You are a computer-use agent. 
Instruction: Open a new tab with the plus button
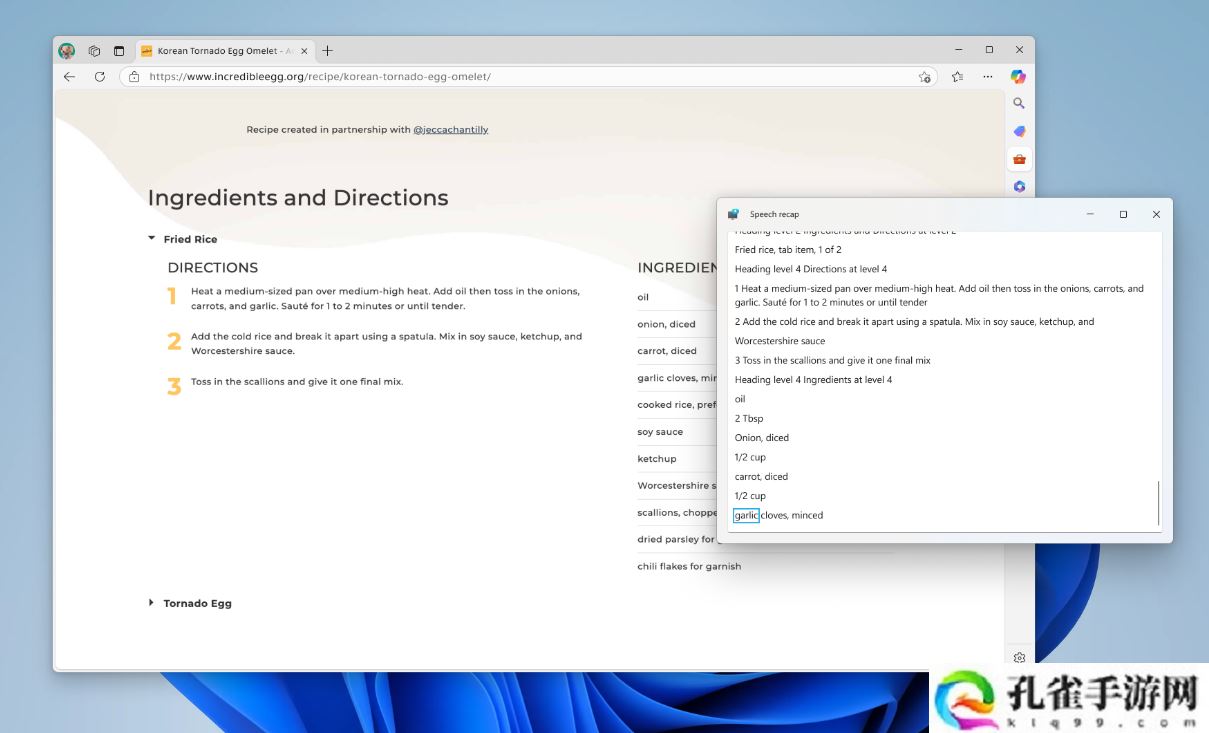327,51
